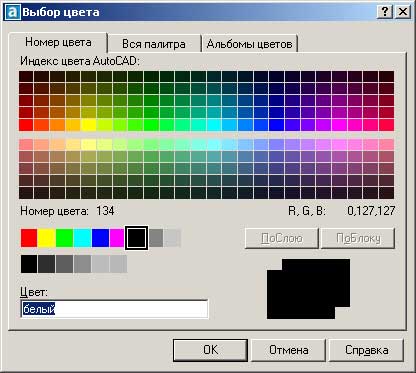This screenshot has width=416, height=373.
Task: Select the red standard color swatch
Action: (29, 238)
